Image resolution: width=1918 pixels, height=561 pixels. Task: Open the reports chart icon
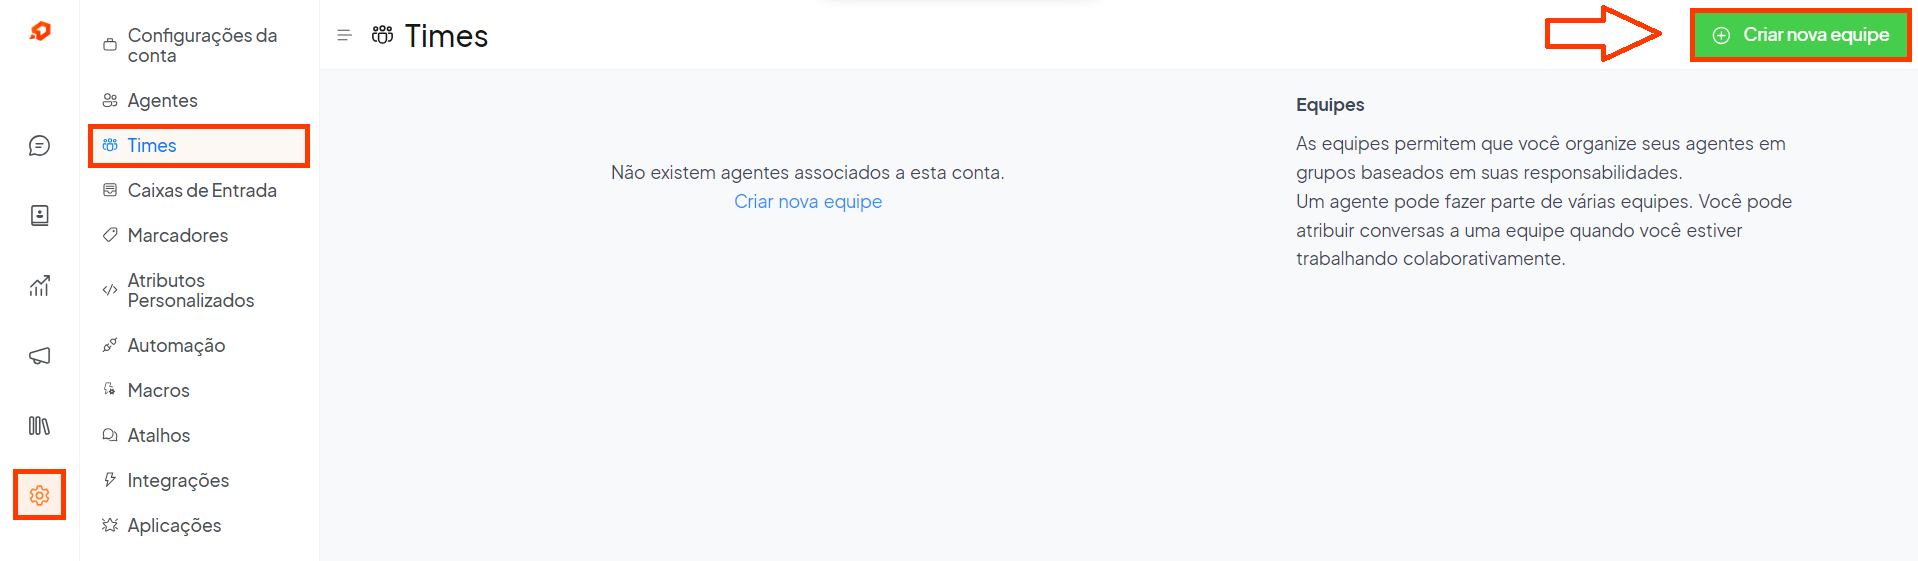39,286
